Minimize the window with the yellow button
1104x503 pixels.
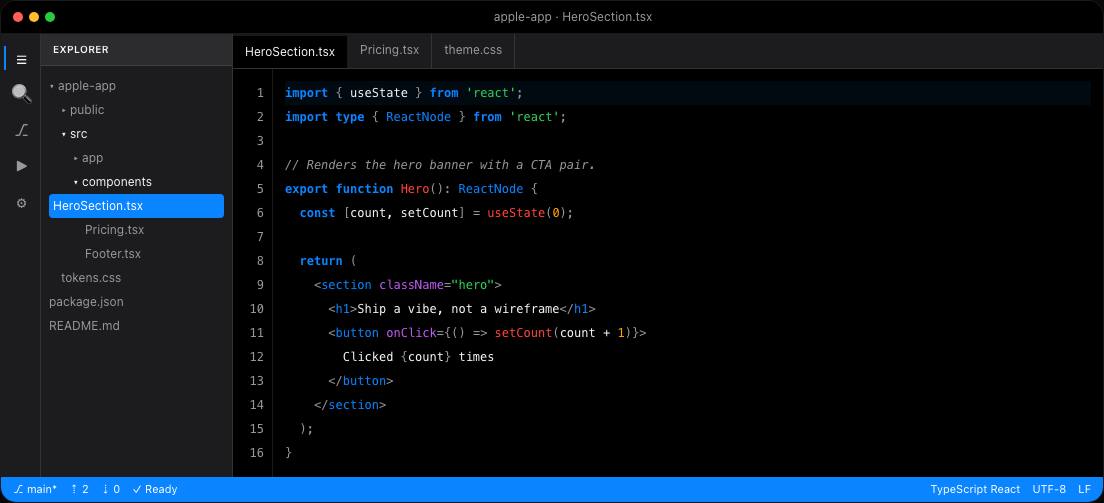pos(34,17)
